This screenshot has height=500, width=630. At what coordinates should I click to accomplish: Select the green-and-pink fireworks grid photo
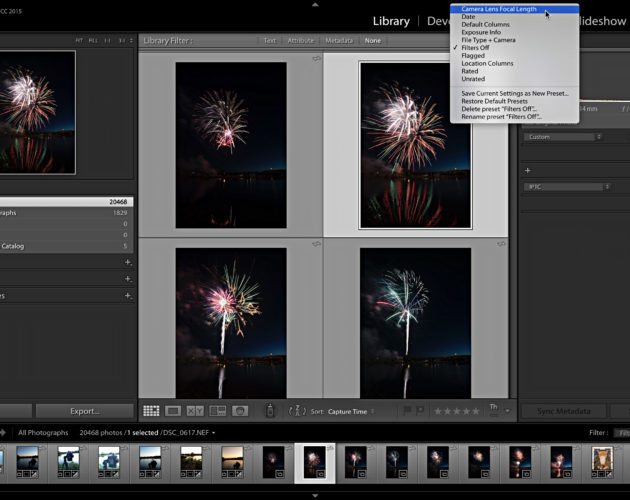coord(231,323)
